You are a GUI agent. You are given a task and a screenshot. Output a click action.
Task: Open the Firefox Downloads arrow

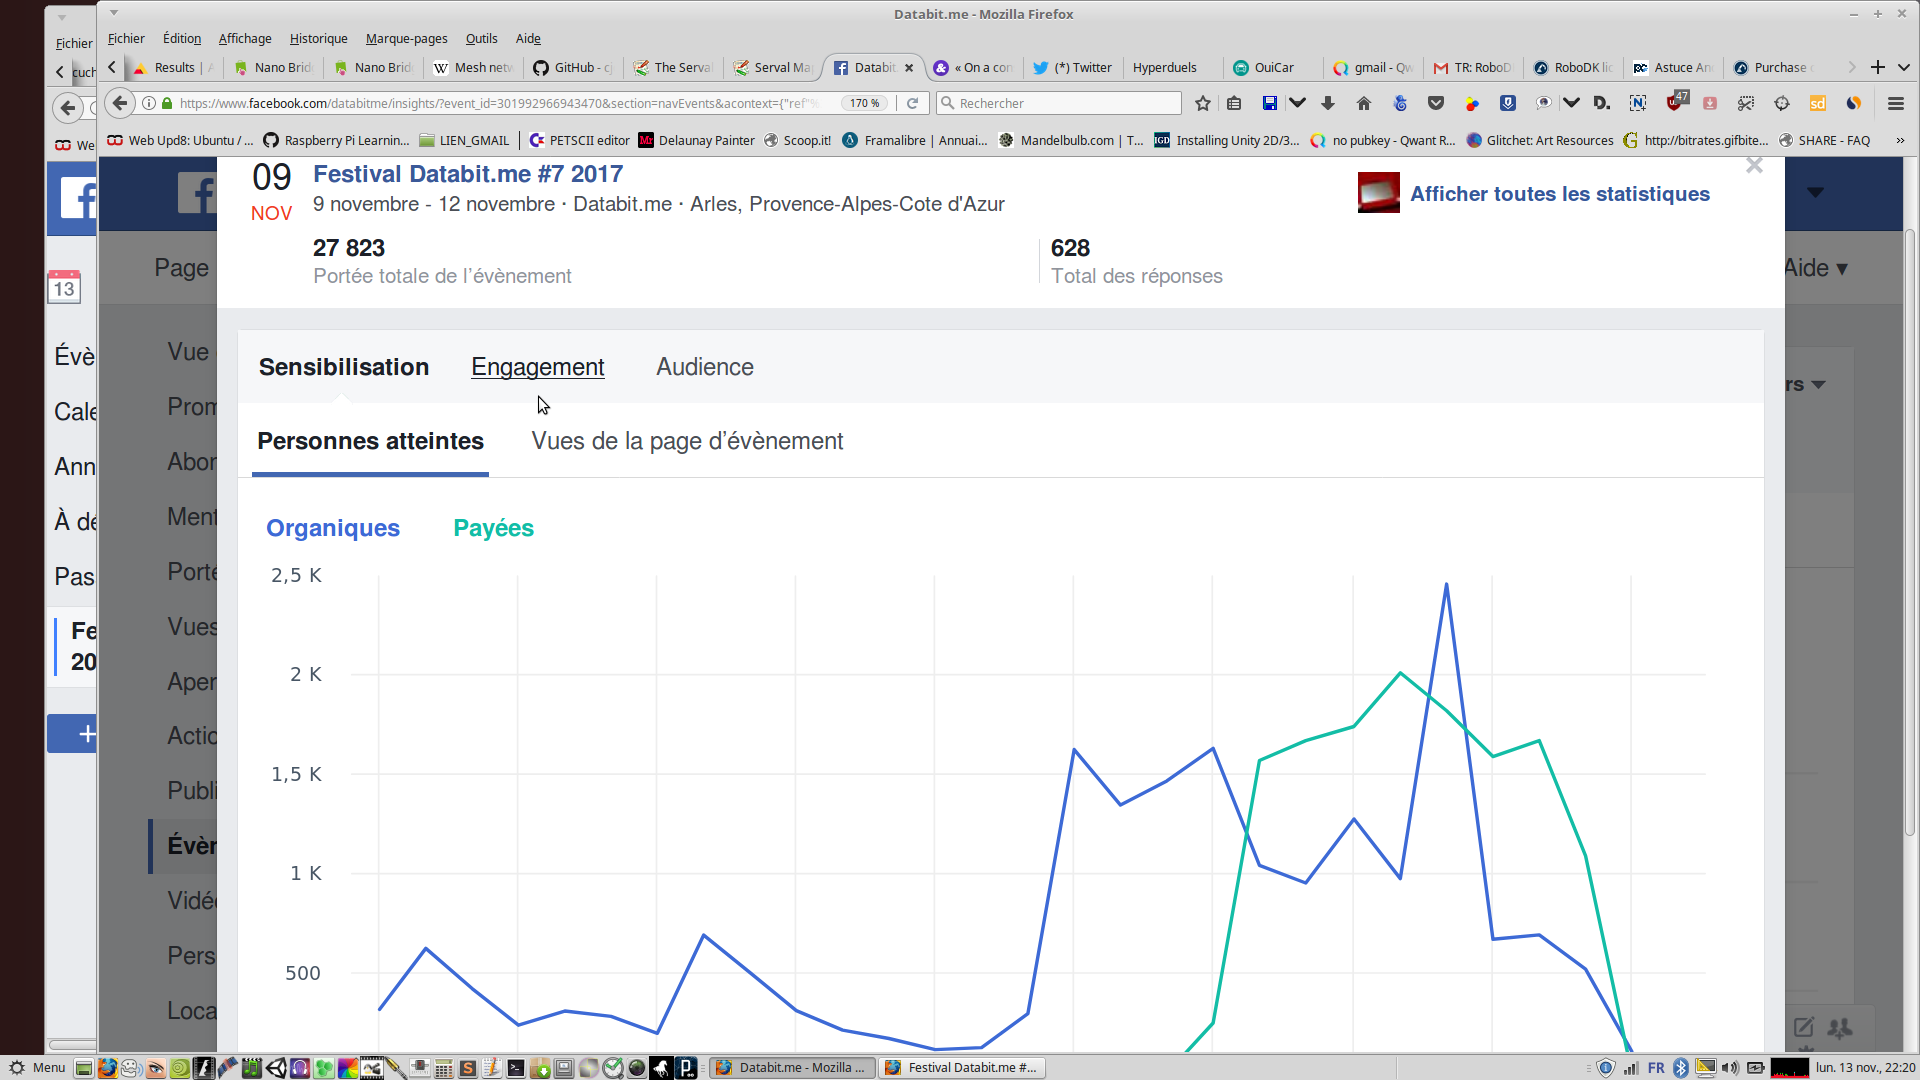tap(1328, 103)
